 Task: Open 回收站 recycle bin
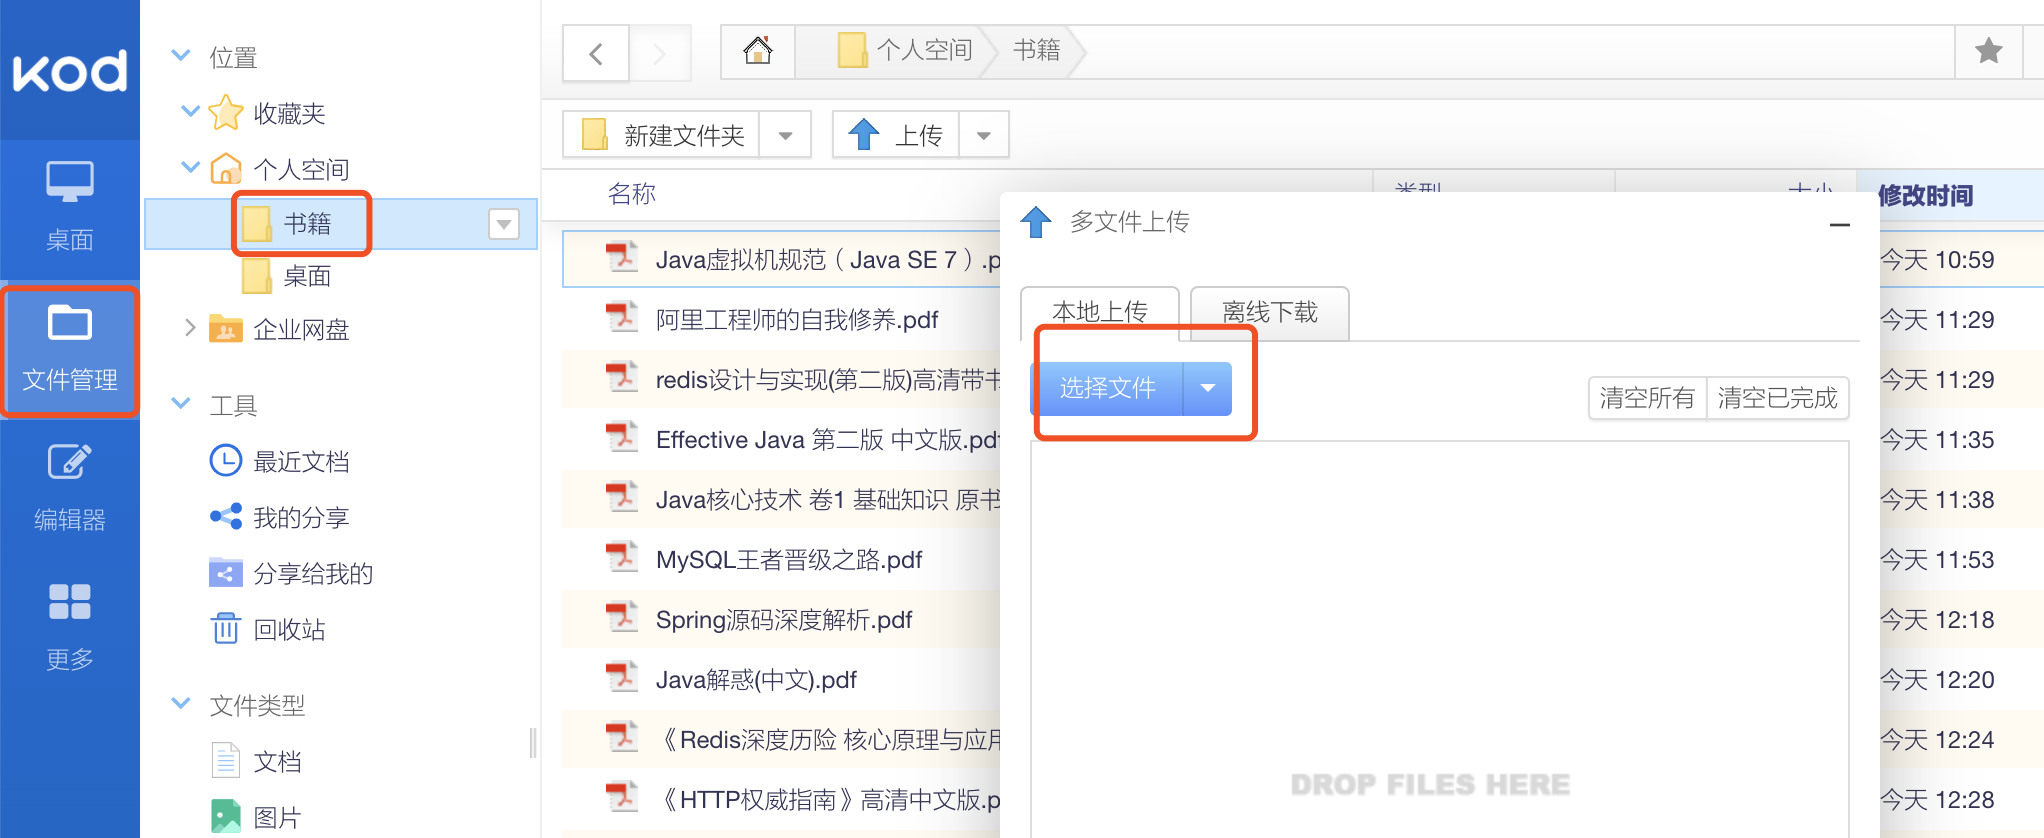pos(268,629)
